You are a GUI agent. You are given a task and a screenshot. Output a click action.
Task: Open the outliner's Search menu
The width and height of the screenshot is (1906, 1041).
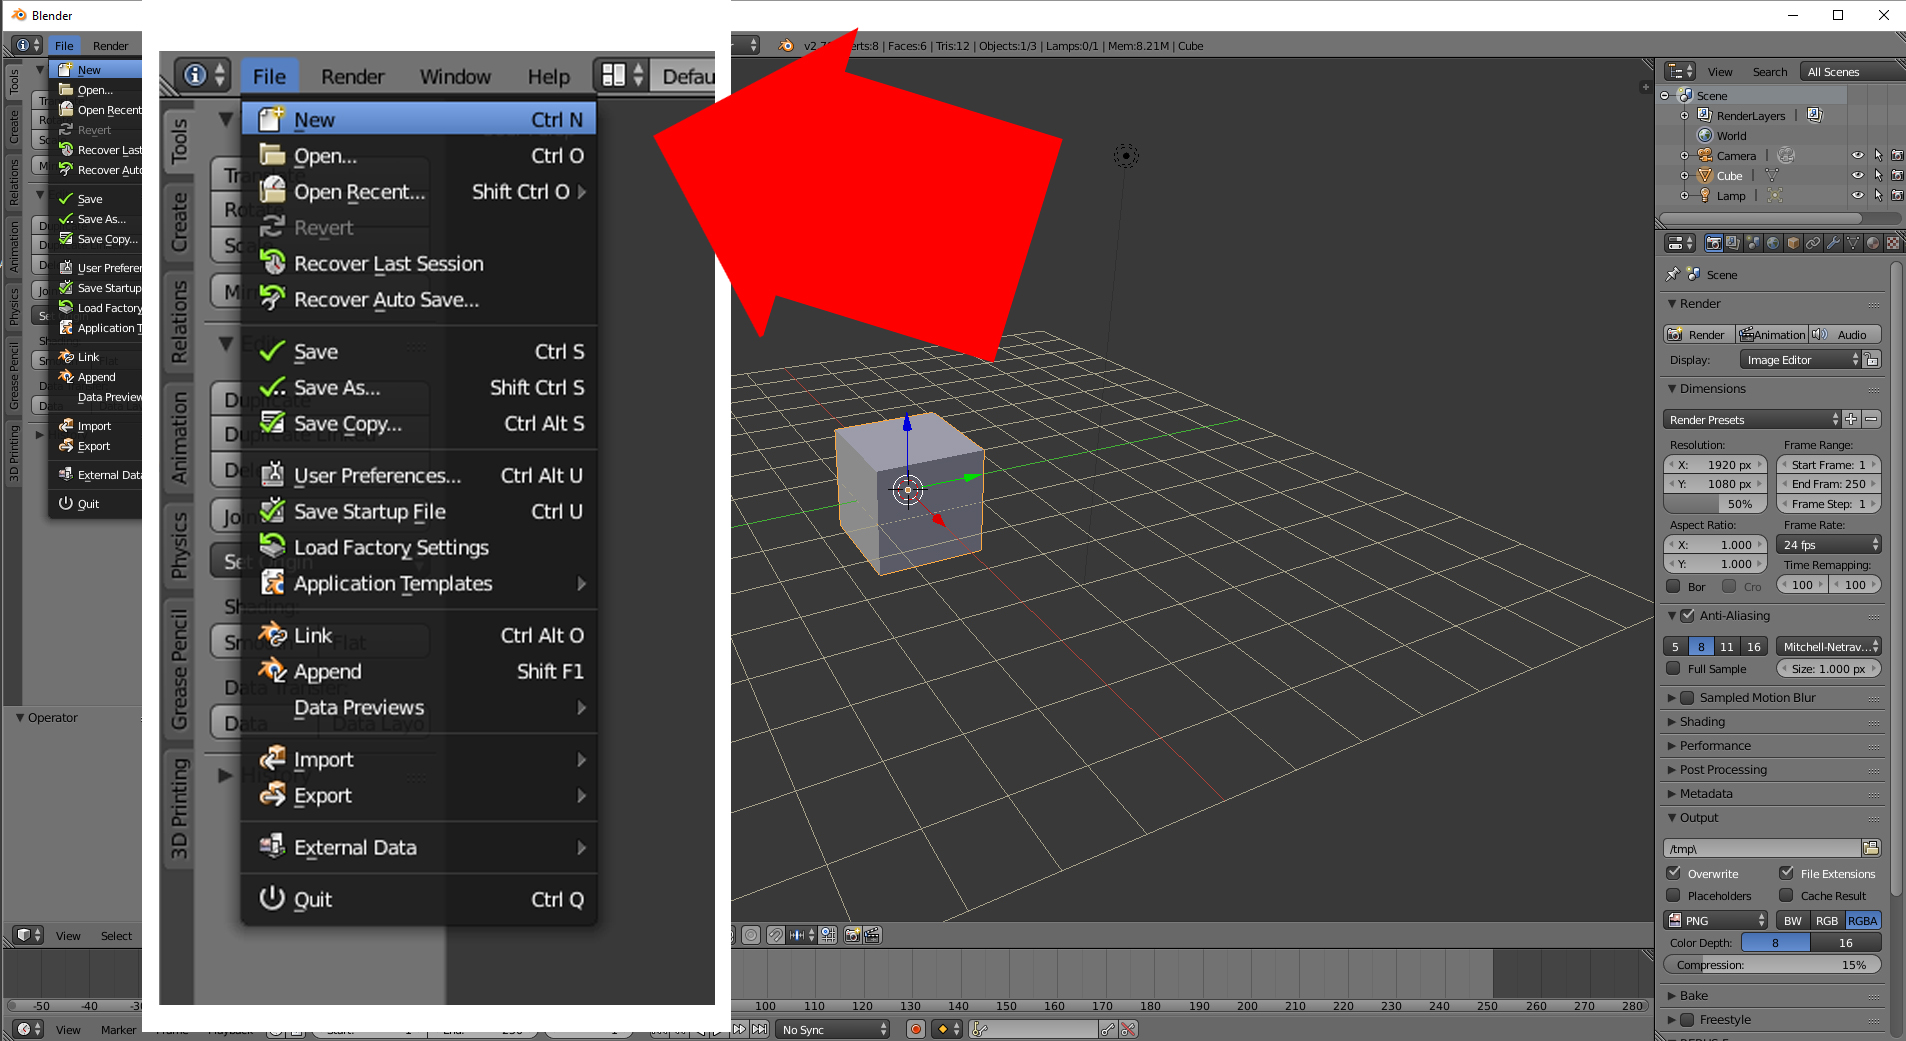coord(1770,72)
